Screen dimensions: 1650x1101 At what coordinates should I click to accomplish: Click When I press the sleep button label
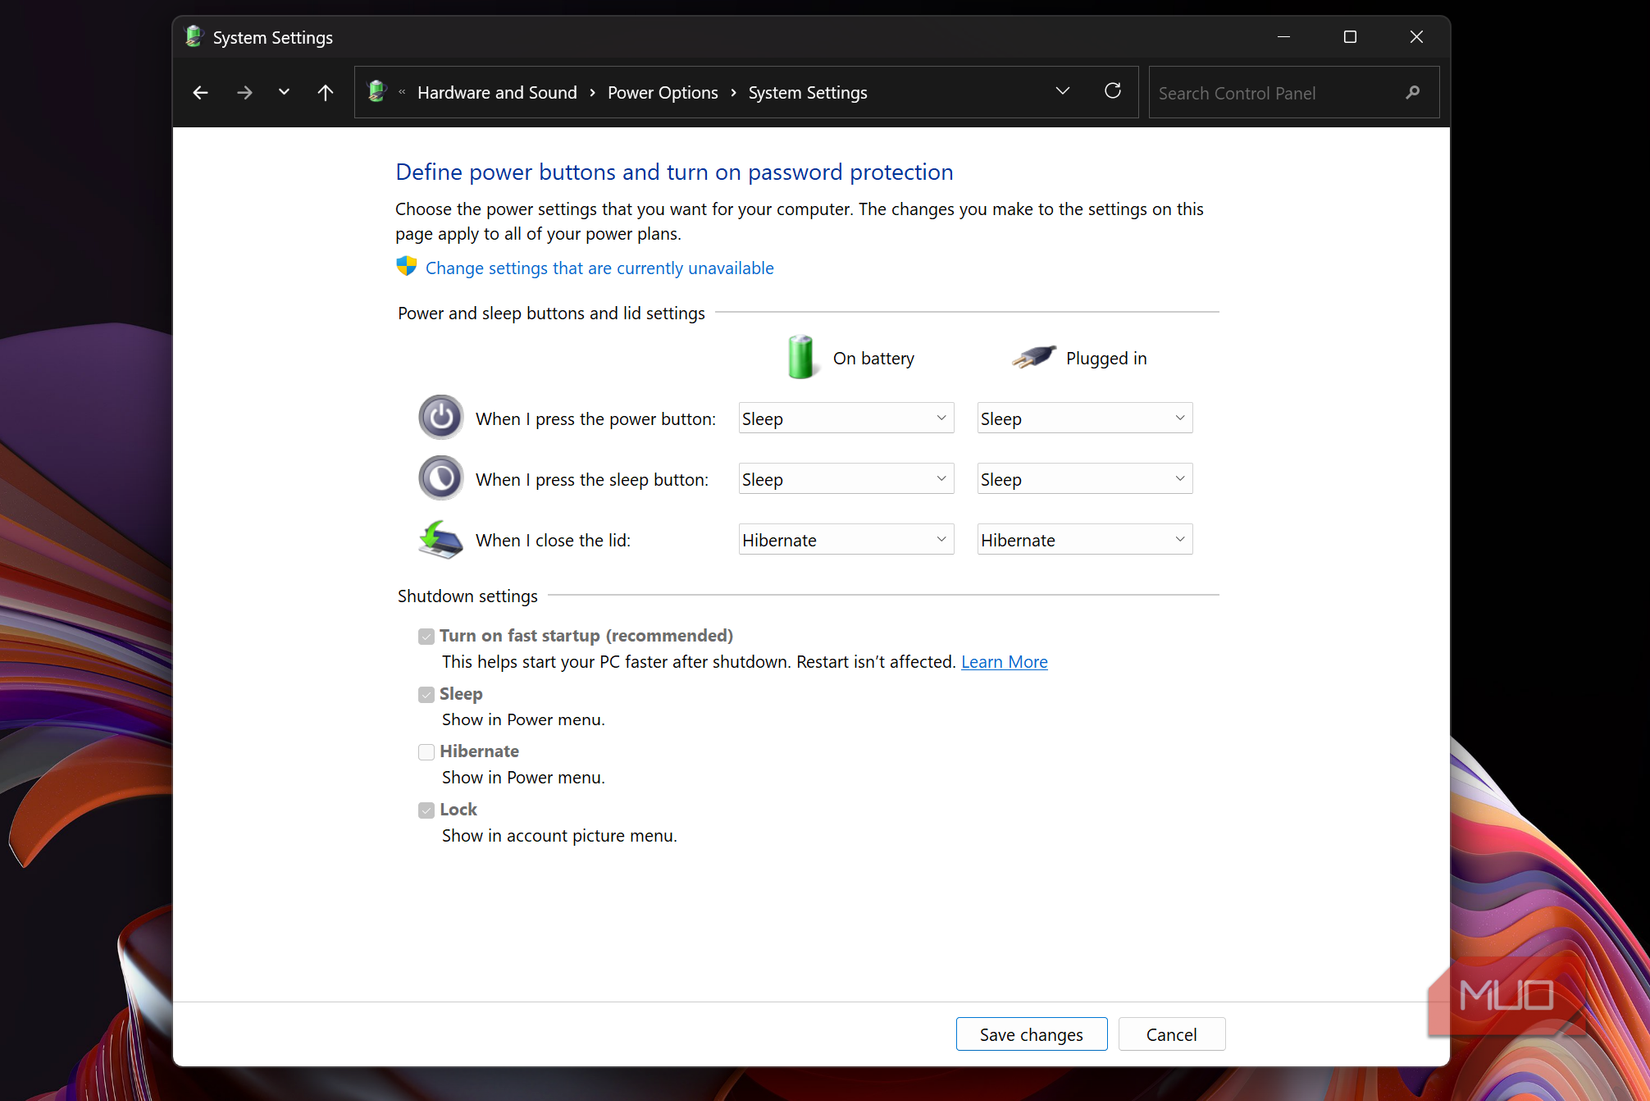pos(591,480)
